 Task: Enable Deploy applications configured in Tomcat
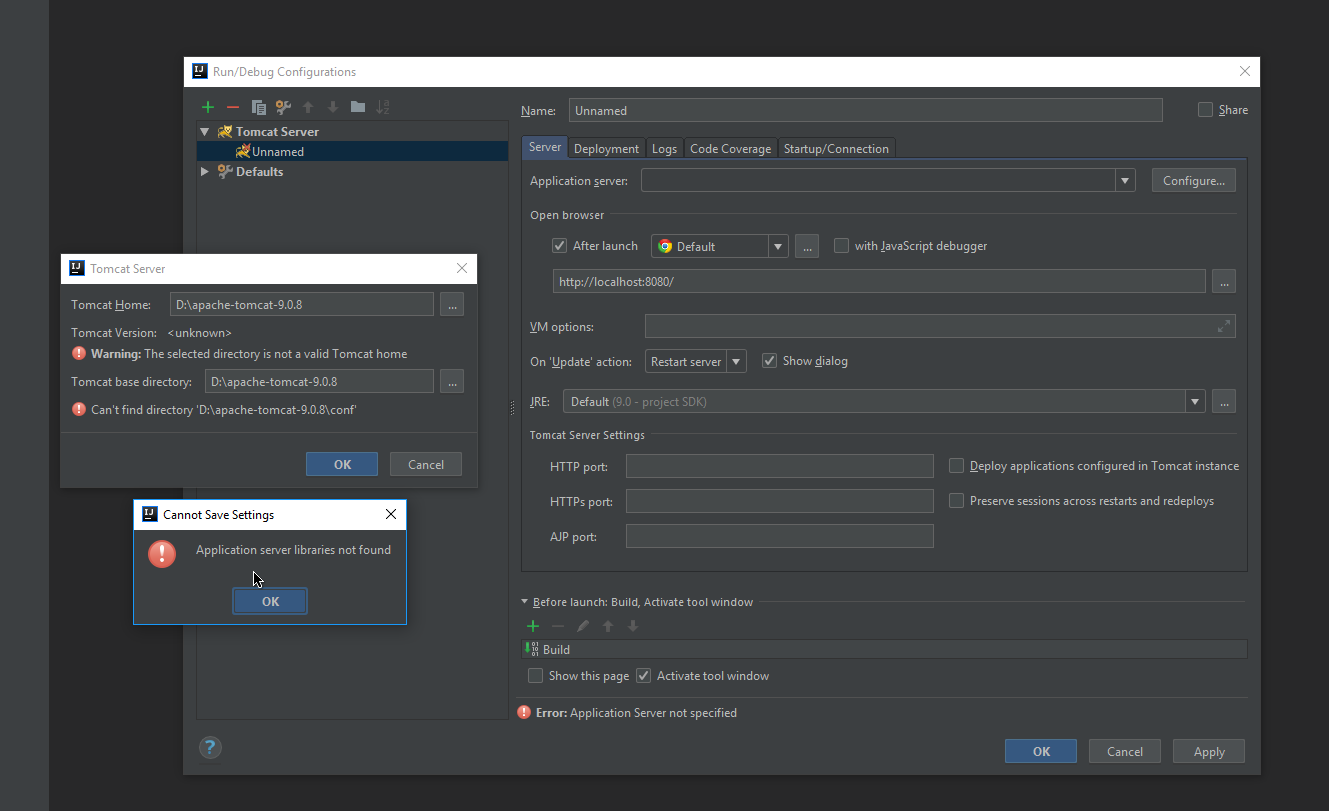tap(956, 466)
